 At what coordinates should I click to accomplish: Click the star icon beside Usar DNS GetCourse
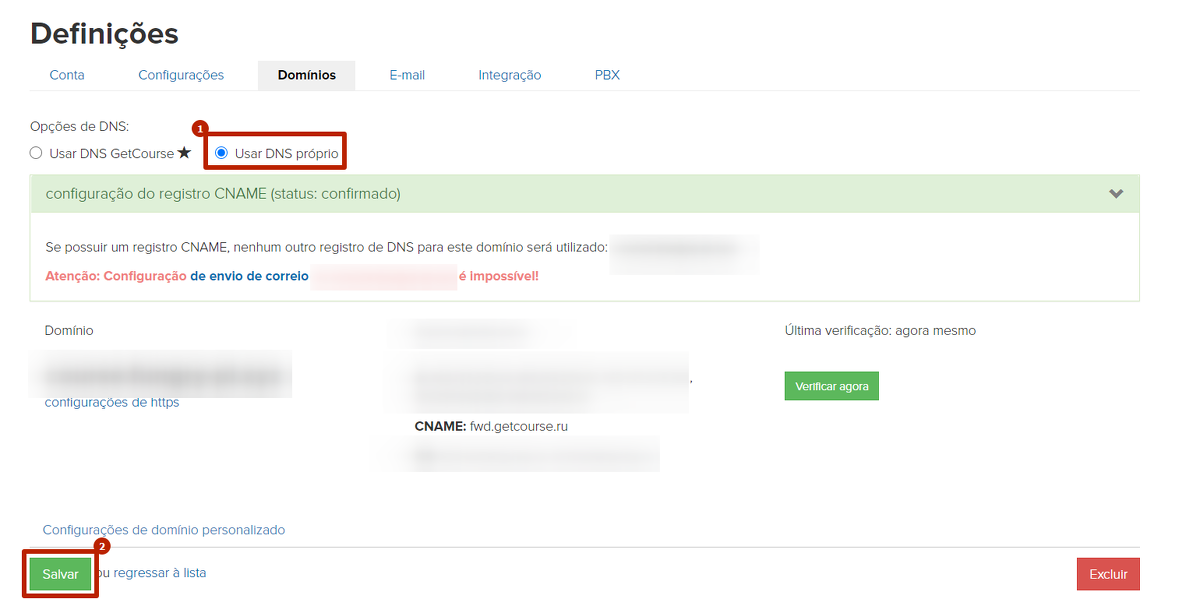click(x=184, y=153)
